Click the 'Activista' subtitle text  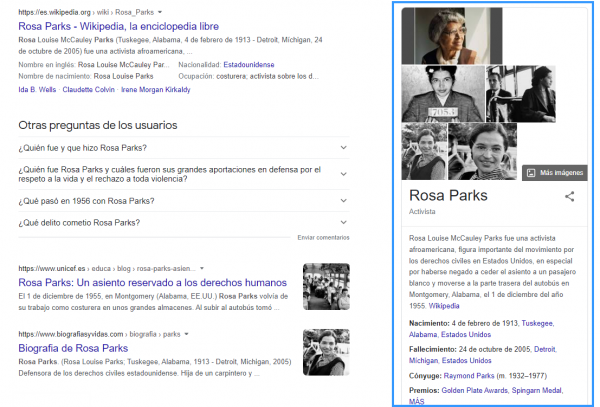(x=422, y=212)
